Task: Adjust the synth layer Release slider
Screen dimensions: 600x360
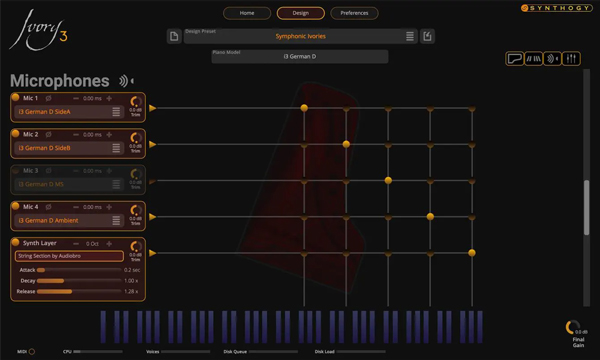Action: (x=79, y=292)
